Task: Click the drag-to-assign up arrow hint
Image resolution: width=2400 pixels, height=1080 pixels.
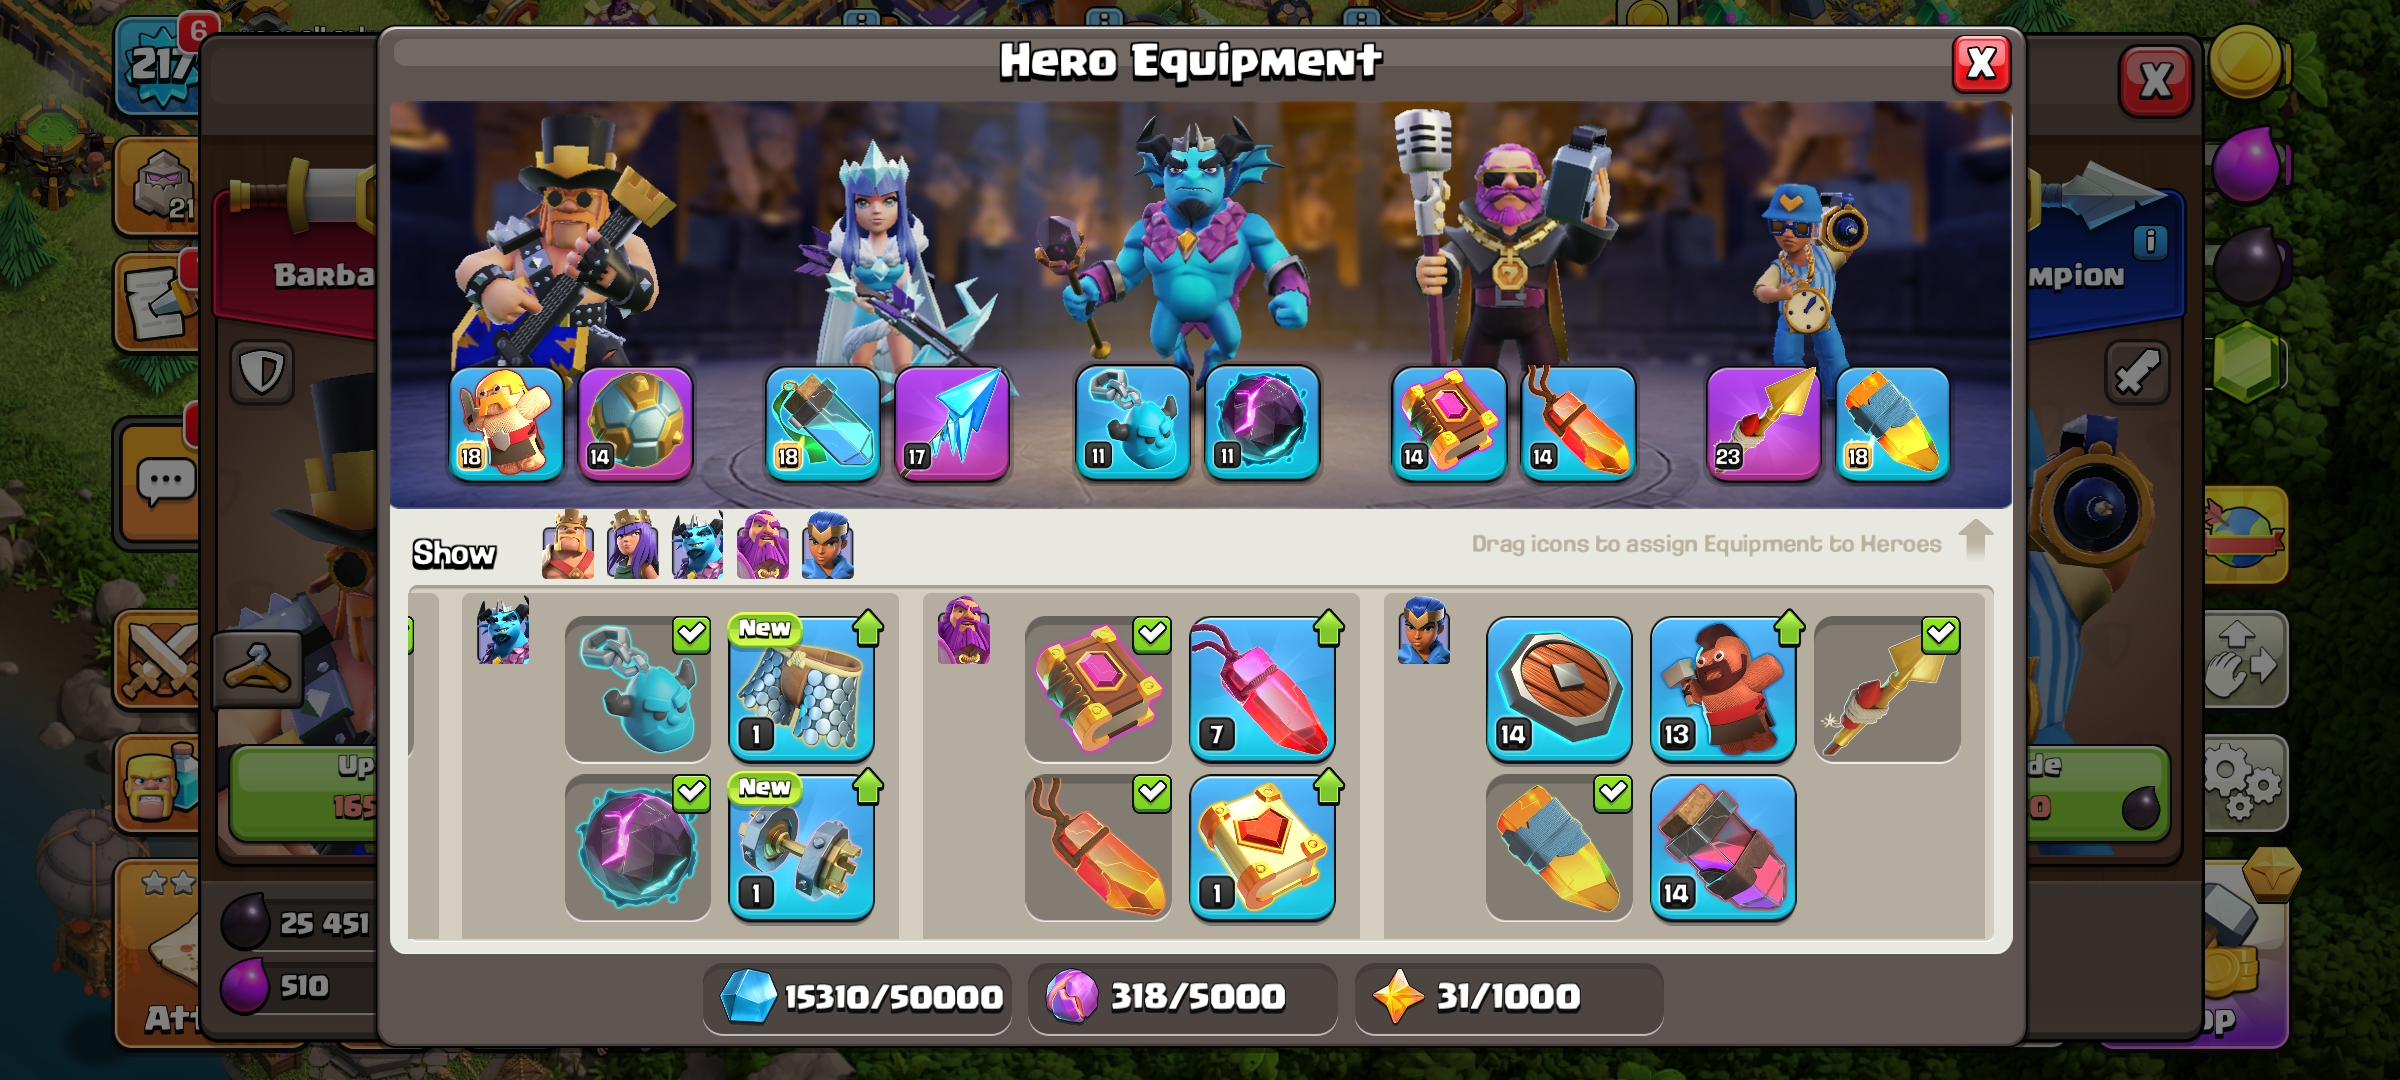Action: coord(1975,540)
